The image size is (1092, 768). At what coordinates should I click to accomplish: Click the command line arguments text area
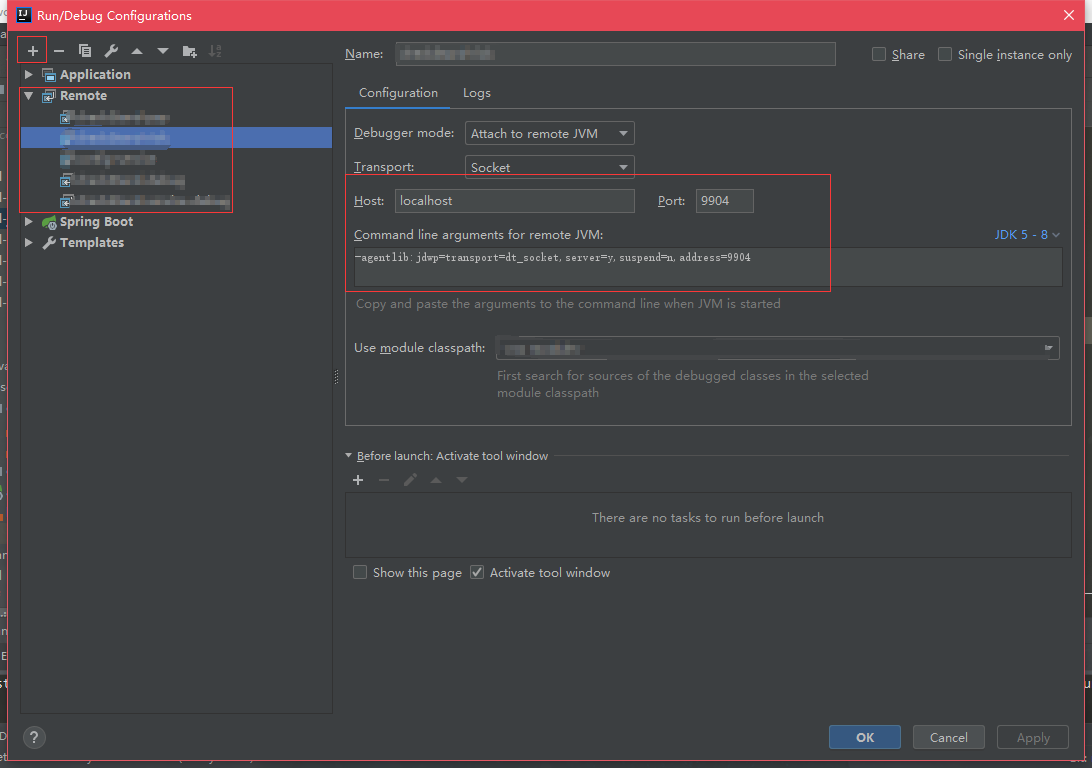[x=708, y=267]
